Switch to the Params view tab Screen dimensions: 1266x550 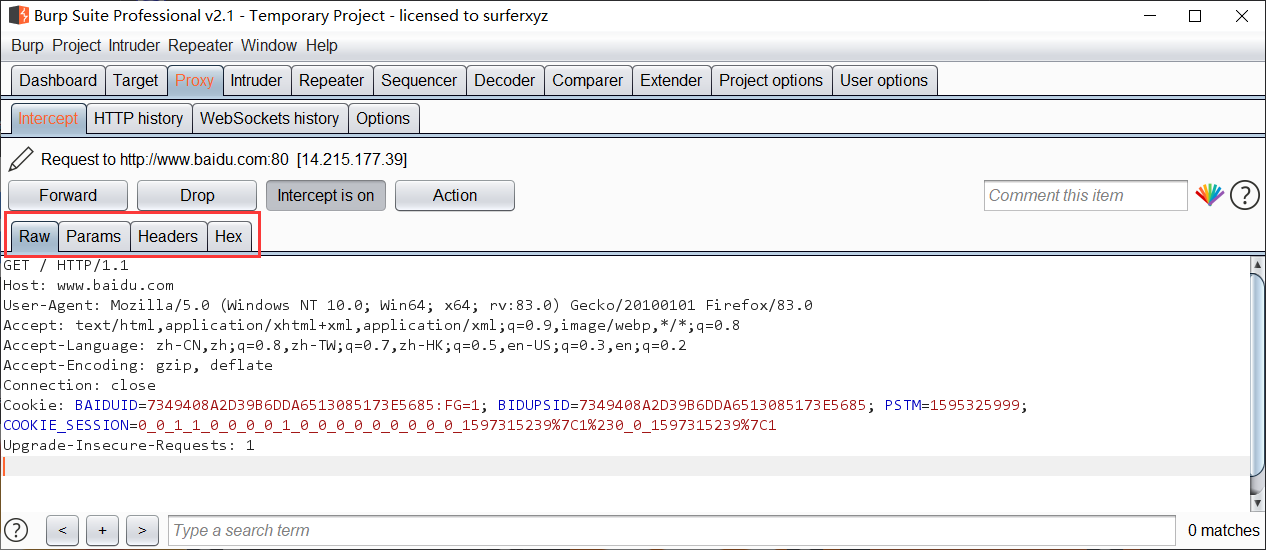(x=93, y=236)
